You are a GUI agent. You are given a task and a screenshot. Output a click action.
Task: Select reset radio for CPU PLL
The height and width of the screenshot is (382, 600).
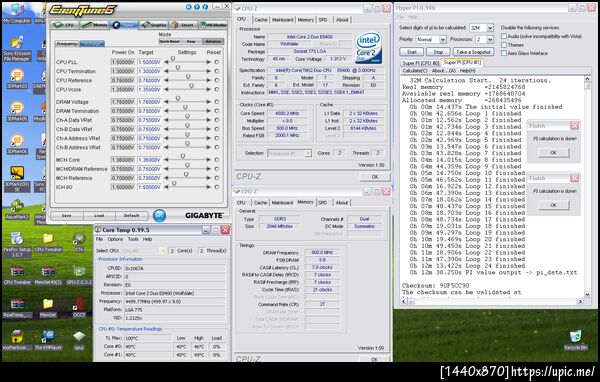[x=217, y=62]
